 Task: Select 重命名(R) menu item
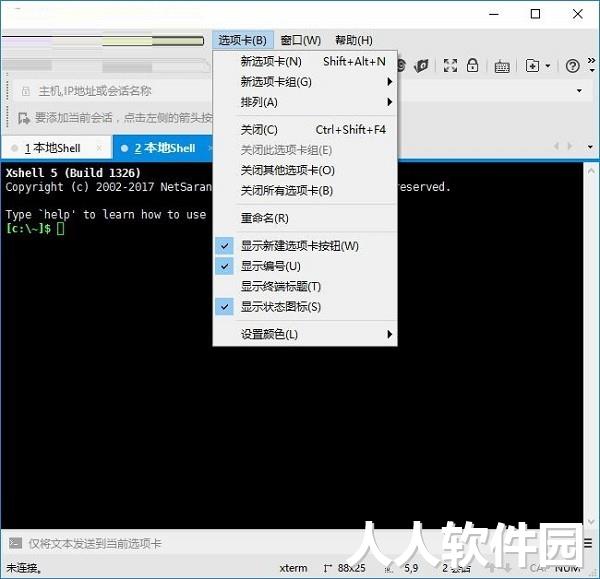(x=305, y=218)
